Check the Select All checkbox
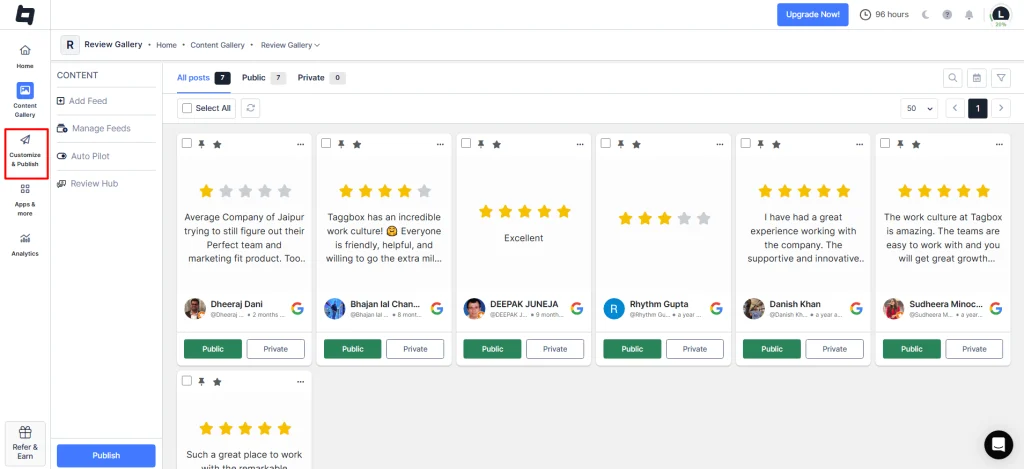The height and width of the screenshot is (469, 1024). pos(187,108)
